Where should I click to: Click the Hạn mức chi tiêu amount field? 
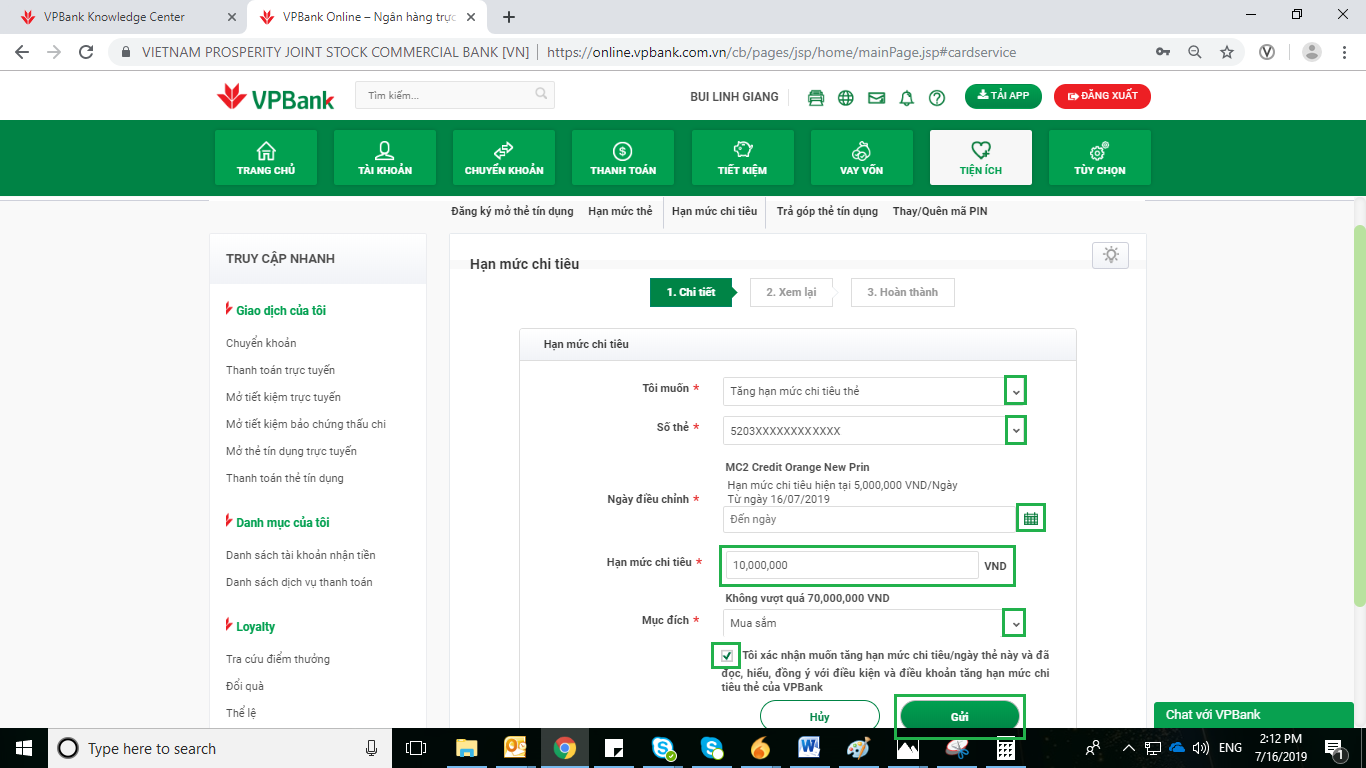click(x=851, y=565)
